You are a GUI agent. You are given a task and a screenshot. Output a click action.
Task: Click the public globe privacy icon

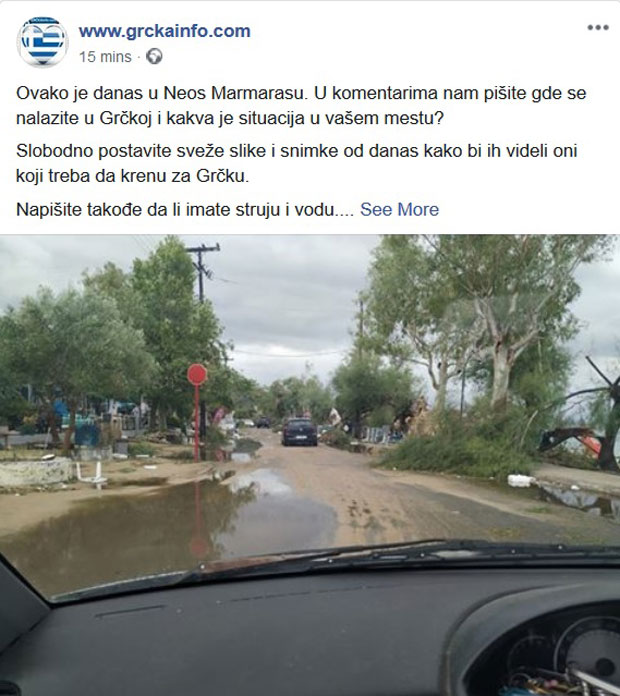point(154,56)
